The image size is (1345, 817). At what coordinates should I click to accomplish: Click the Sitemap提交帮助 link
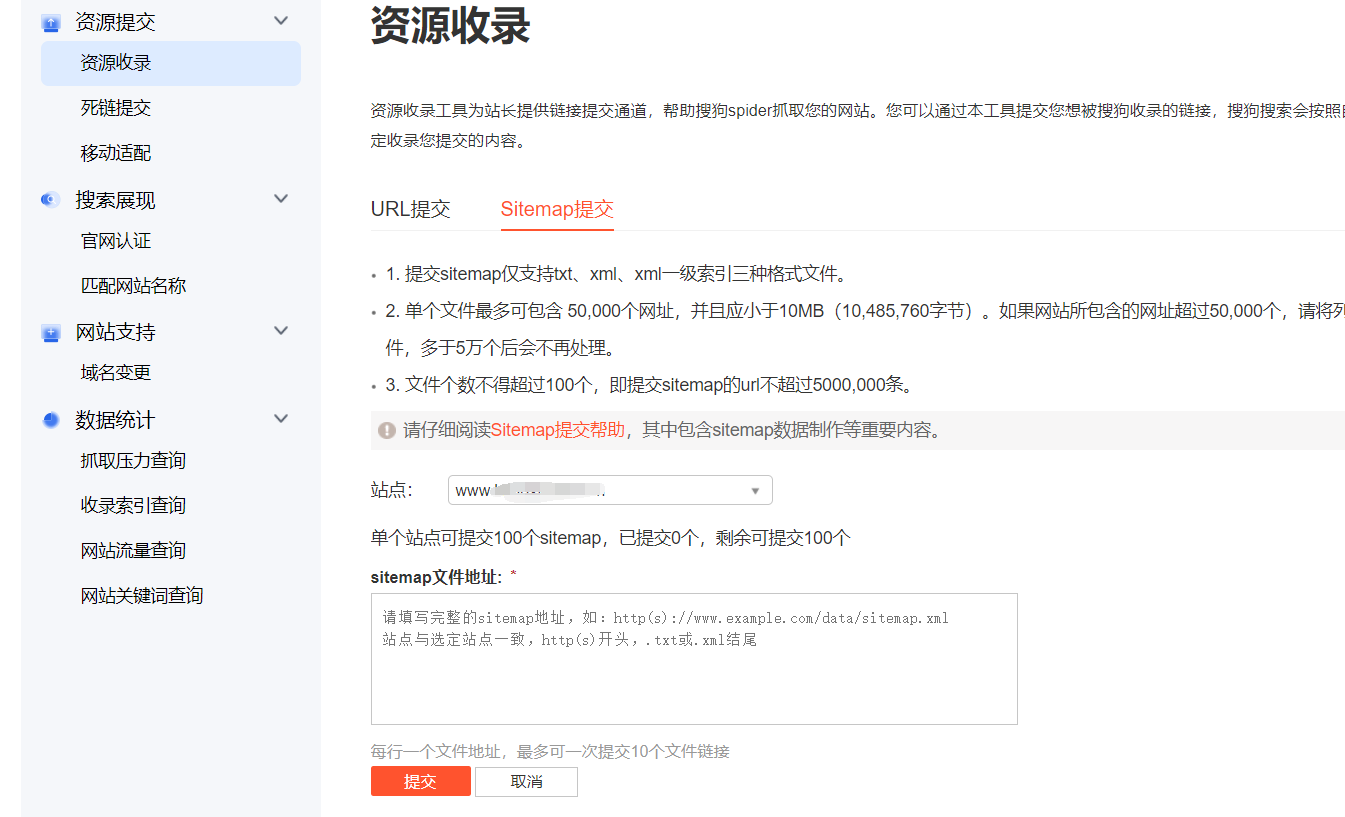point(557,430)
